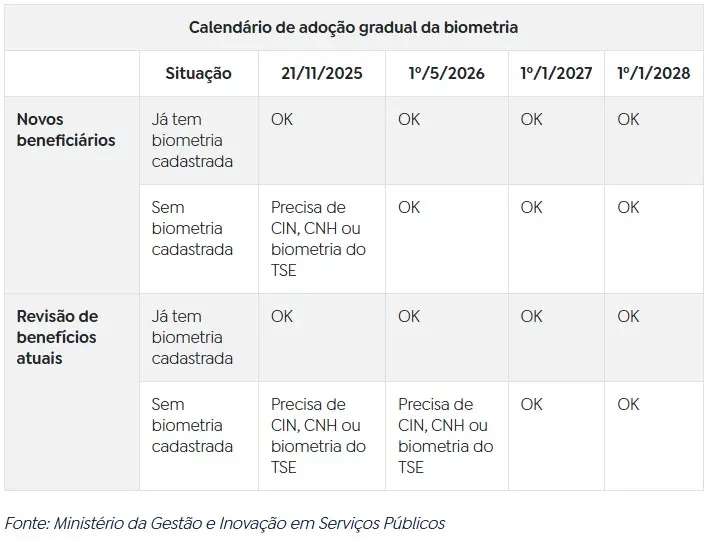Viewport: 711px width, 540px height.
Task: Click "Sem biometria cadastrada" under Novos beneficiários
Action: 192,228
